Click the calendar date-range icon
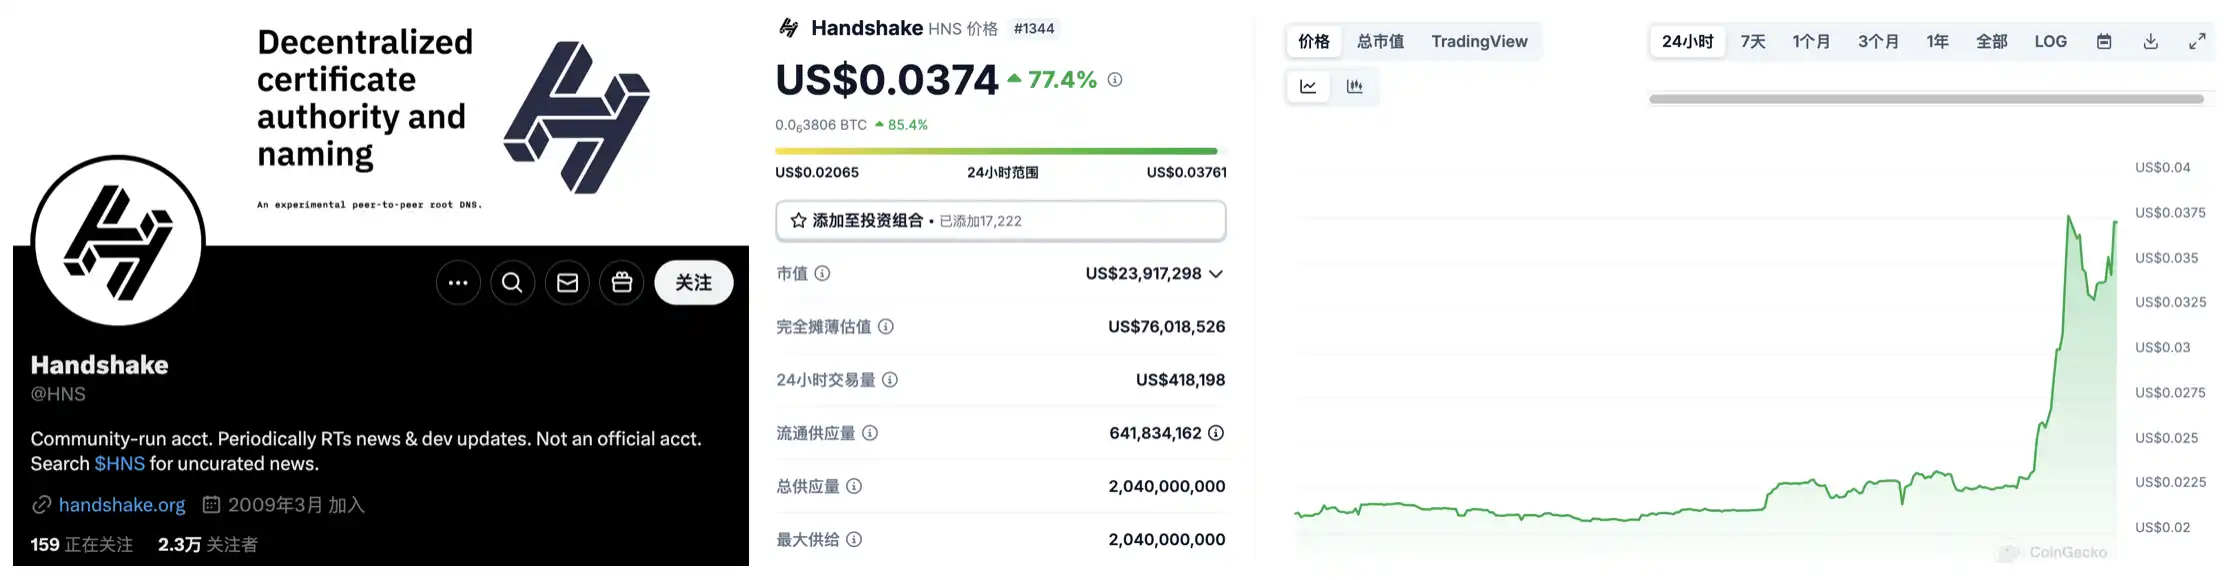The image size is (2232, 580). pos(2104,42)
